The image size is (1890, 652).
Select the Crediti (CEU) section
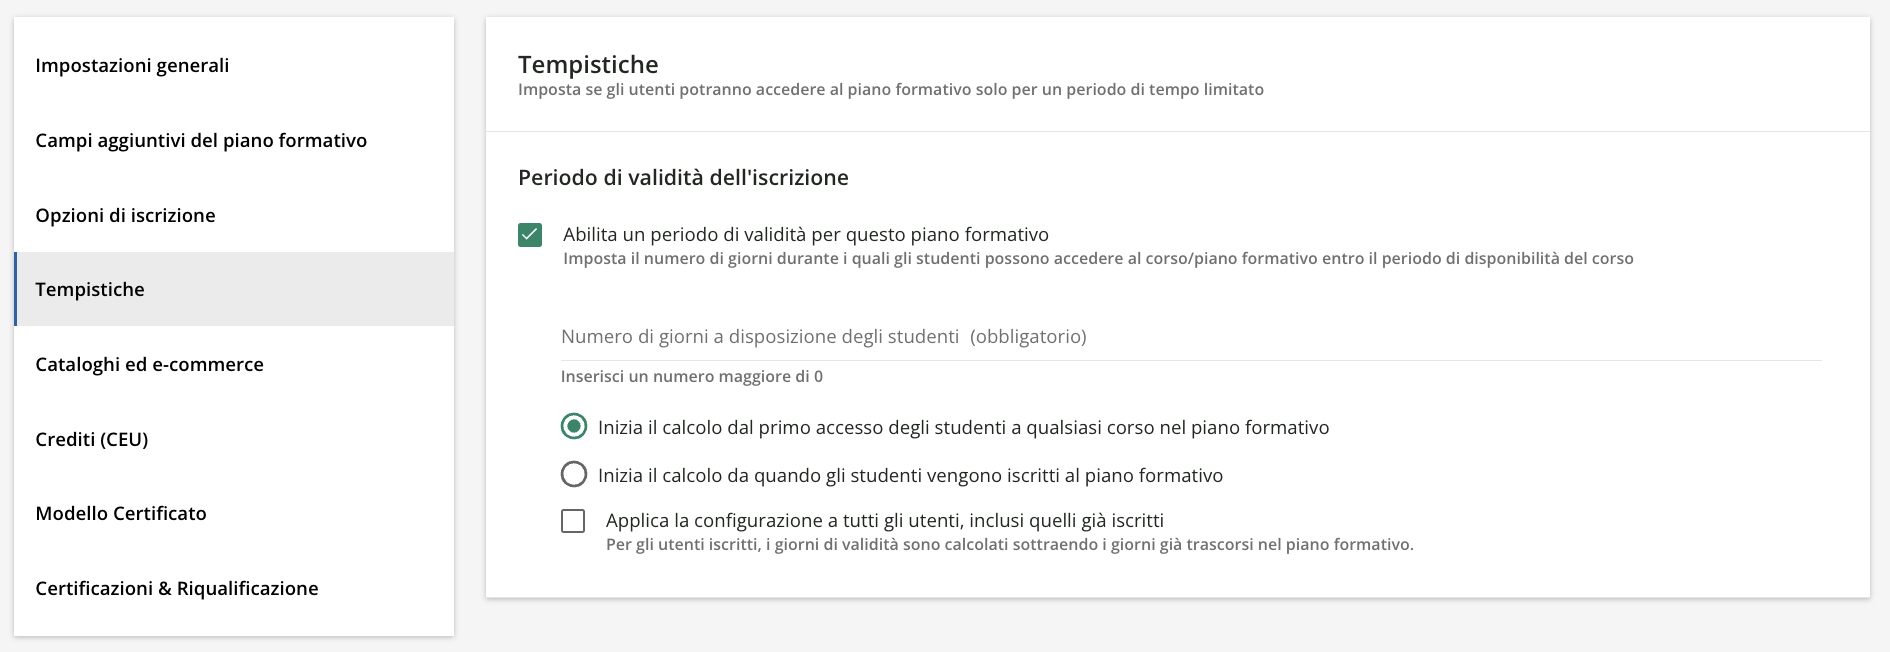91,438
